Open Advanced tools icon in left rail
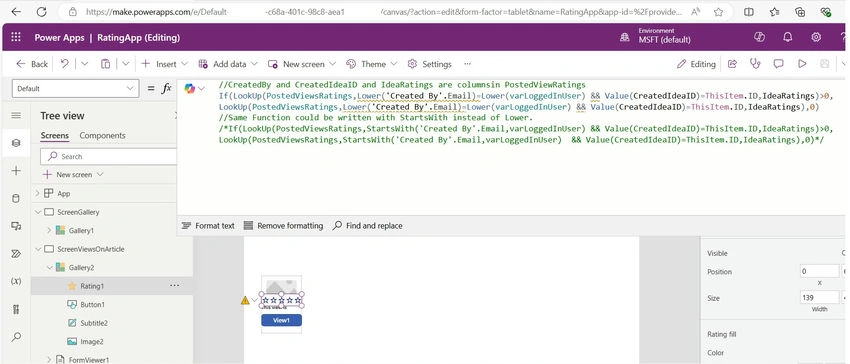 16,309
